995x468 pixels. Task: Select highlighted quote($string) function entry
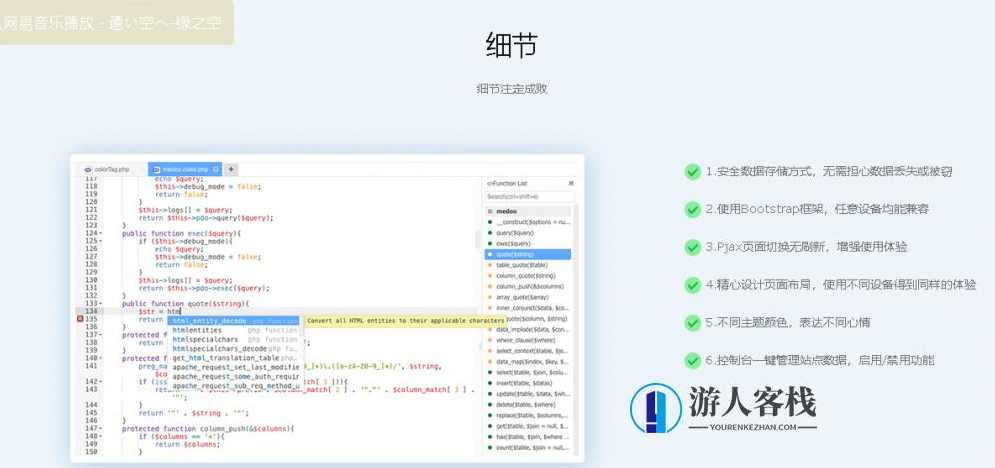[528, 254]
